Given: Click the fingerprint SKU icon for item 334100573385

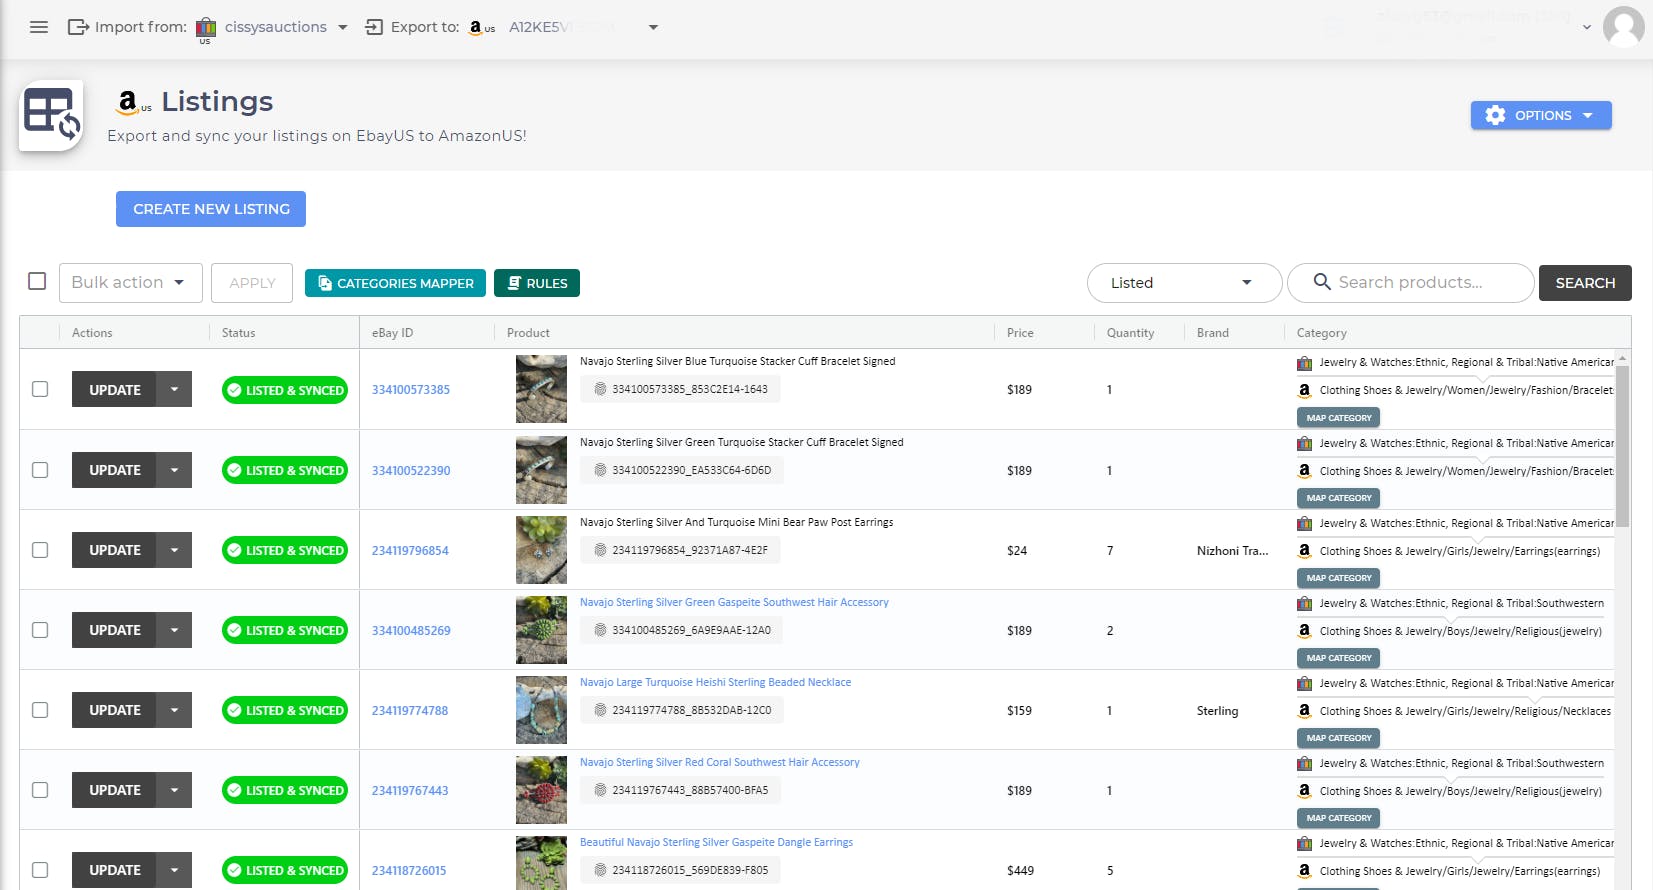Looking at the screenshot, I should pos(600,389).
